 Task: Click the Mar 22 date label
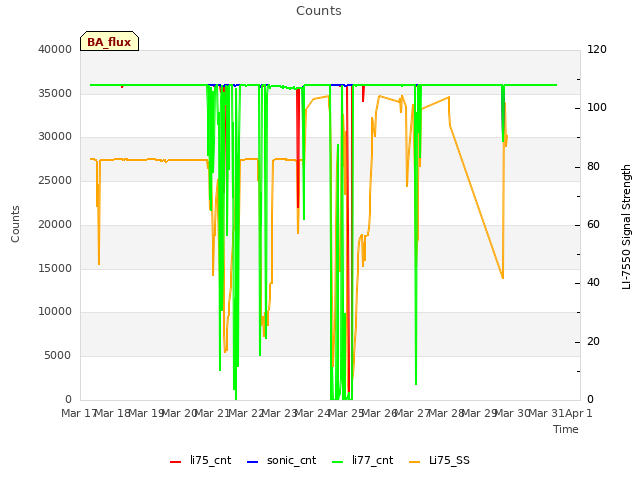(x=246, y=413)
